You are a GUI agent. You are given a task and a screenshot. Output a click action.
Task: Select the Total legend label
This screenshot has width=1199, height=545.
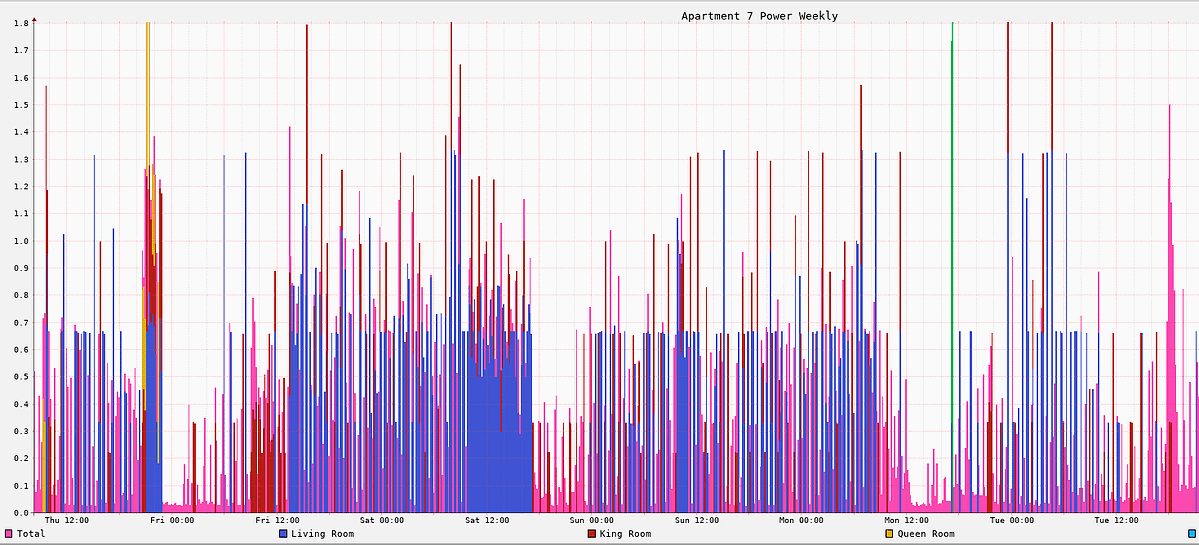(x=31, y=534)
